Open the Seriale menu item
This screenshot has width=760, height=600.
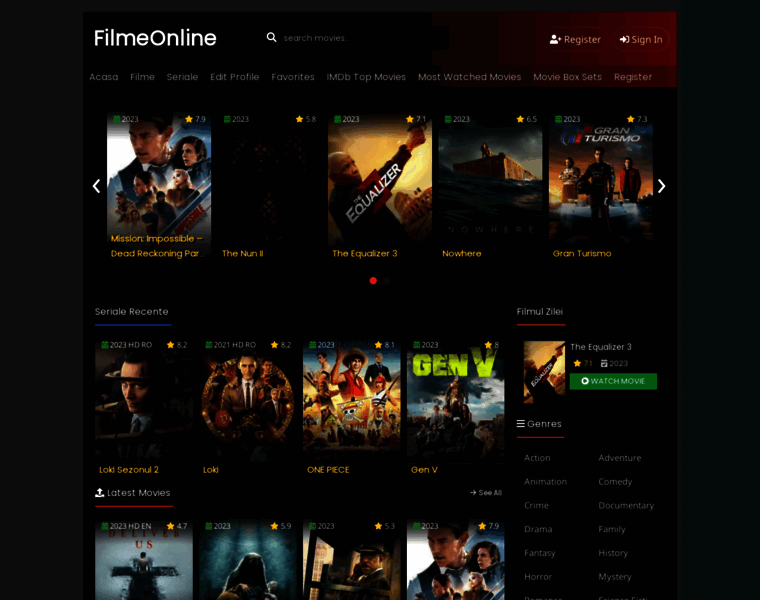(182, 77)
